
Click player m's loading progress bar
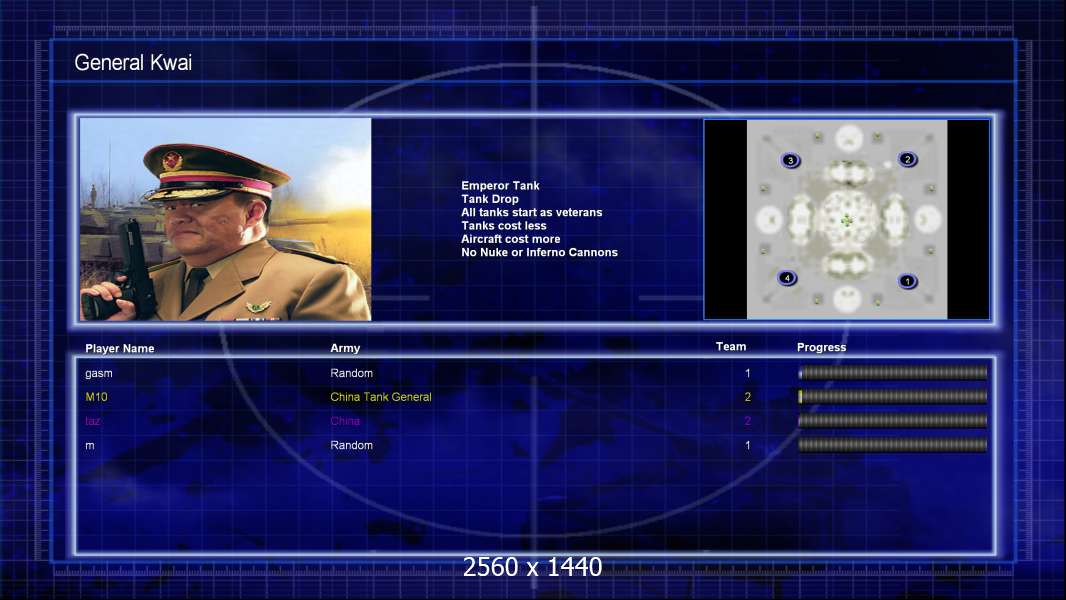[893, 445]
